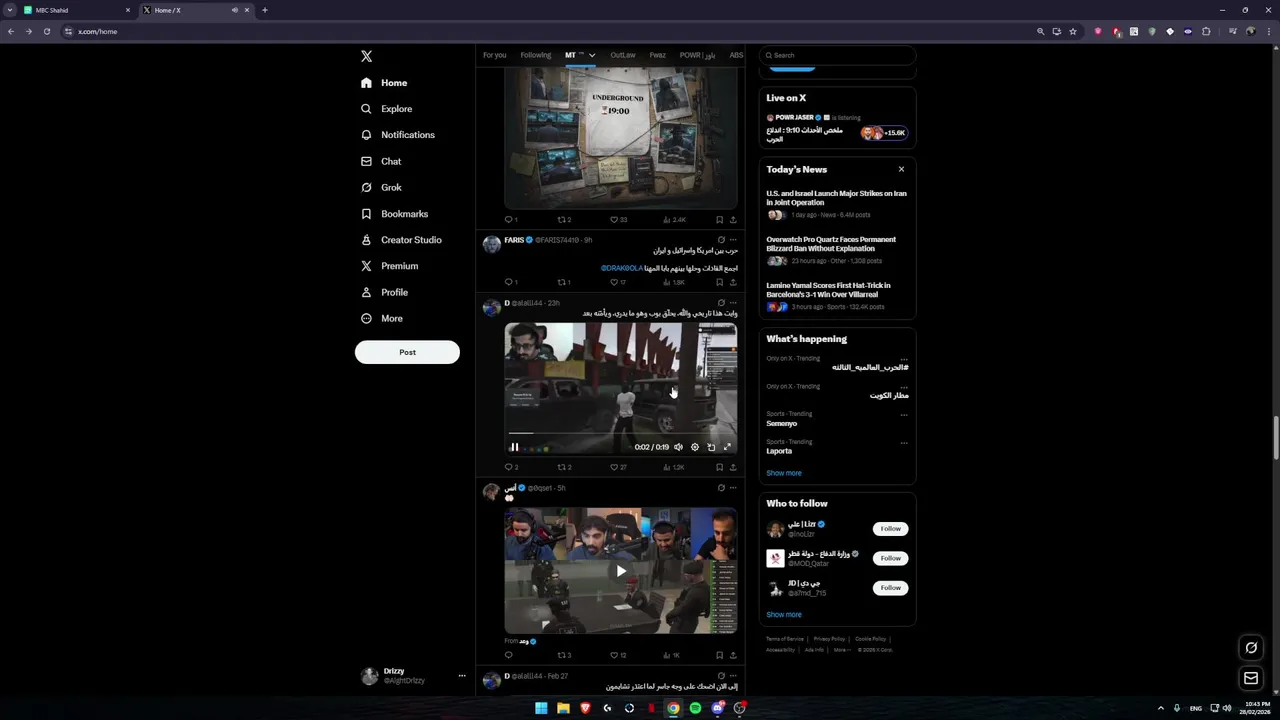This screenshot has height=720, width=1280.
Task: Open options for trending topic Laporta
Action: [x=904, y=442]
